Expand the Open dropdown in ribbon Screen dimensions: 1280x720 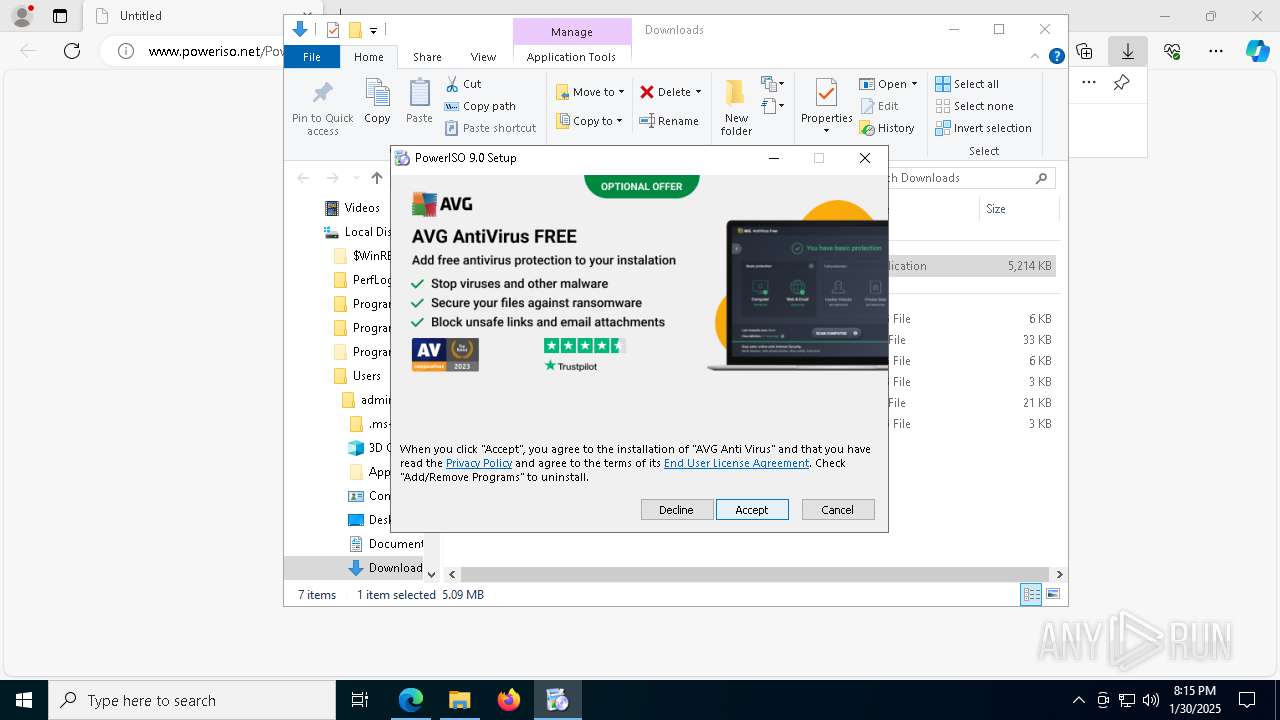point(888,84)
